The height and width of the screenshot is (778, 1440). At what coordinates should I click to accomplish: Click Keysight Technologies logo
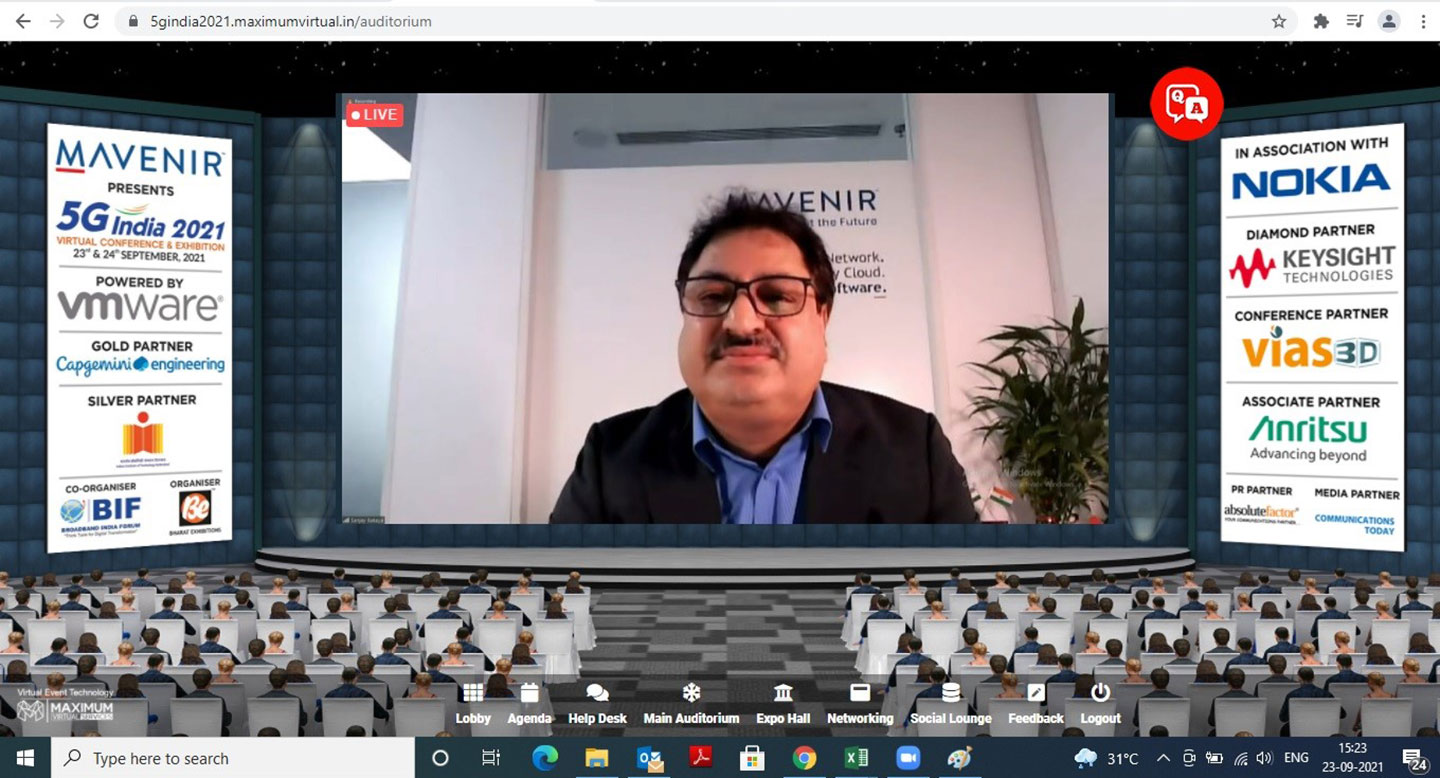1311,265
